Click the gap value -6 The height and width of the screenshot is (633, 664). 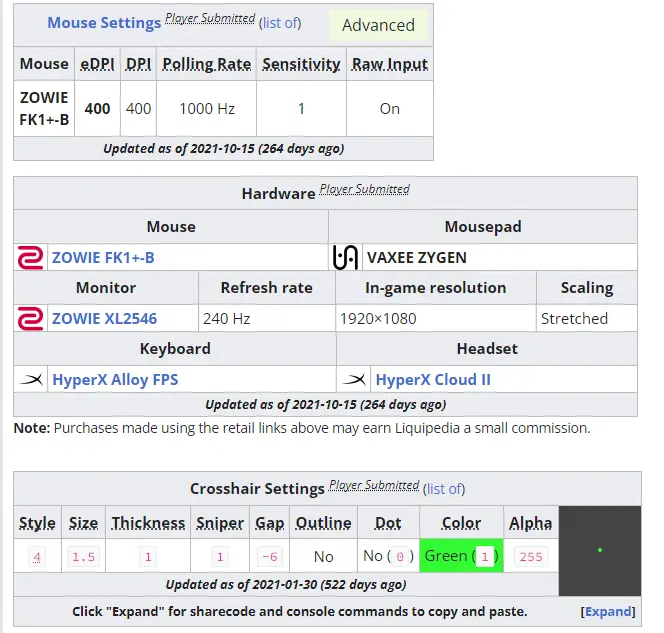coord(270,556)
